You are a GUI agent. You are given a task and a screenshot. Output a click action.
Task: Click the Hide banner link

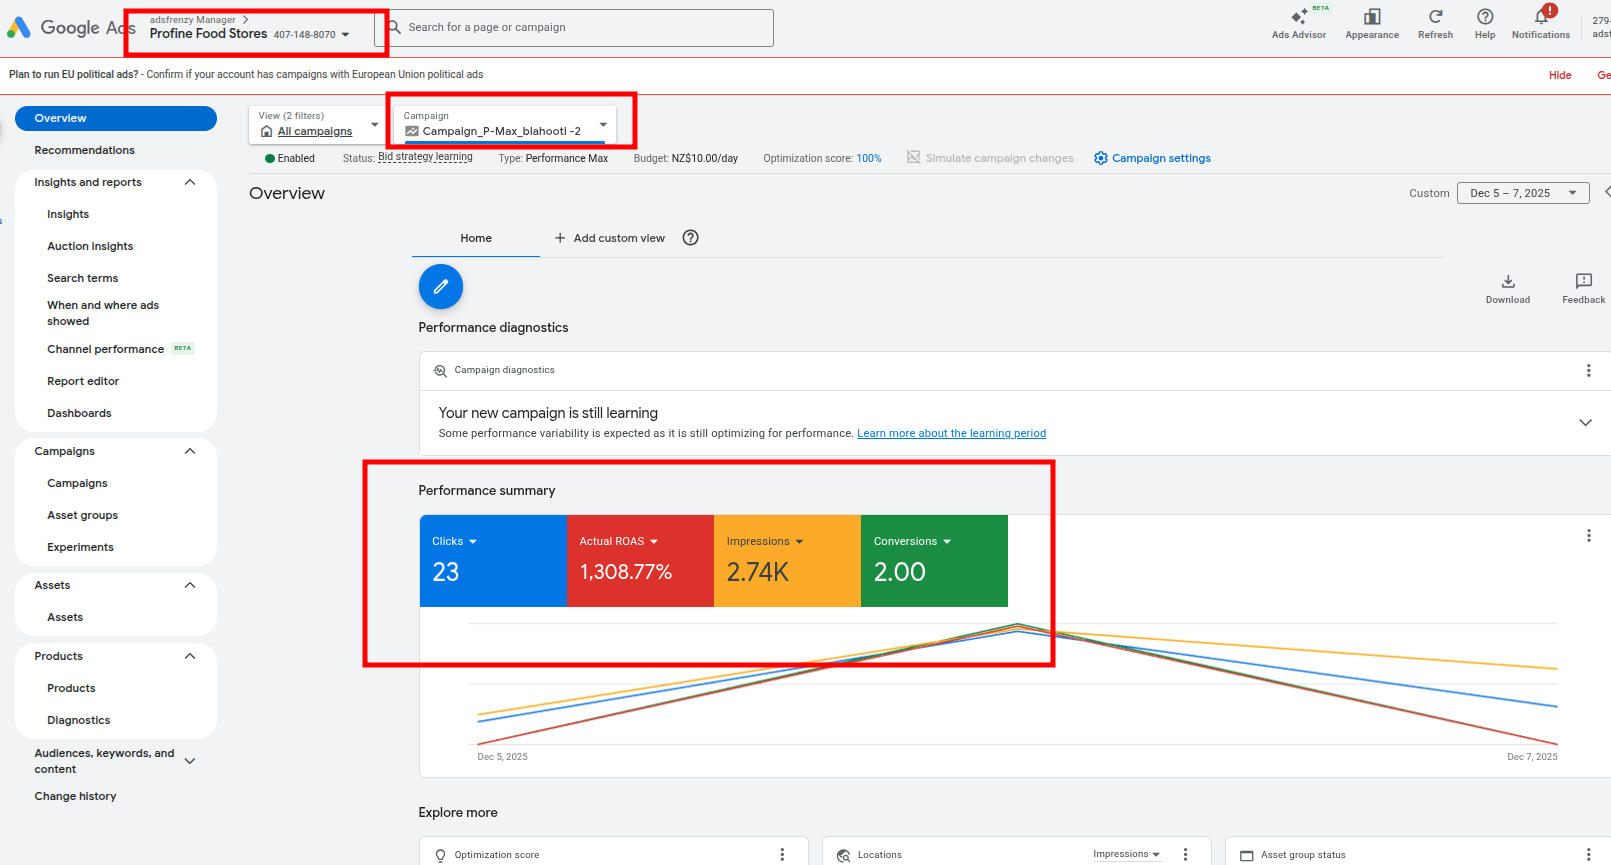point(1560,75)
